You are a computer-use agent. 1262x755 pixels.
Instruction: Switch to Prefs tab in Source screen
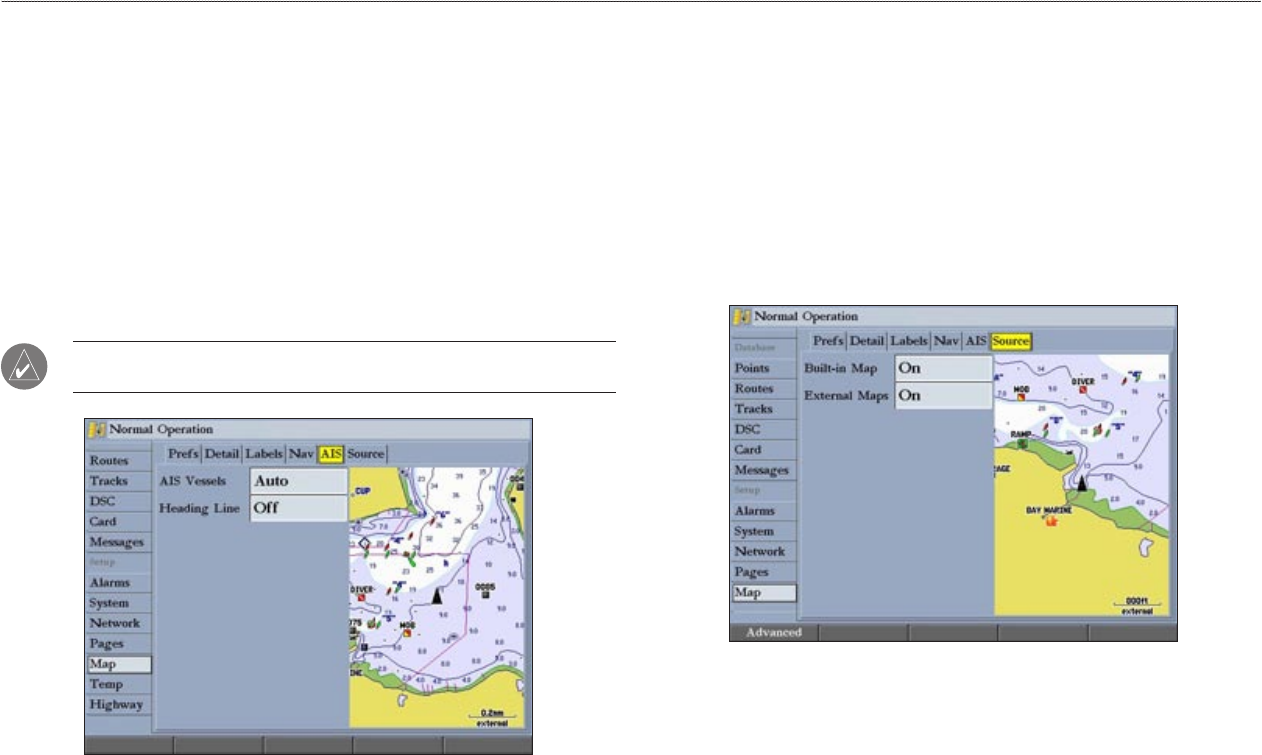pyautogui.click(x=829, y=342)
